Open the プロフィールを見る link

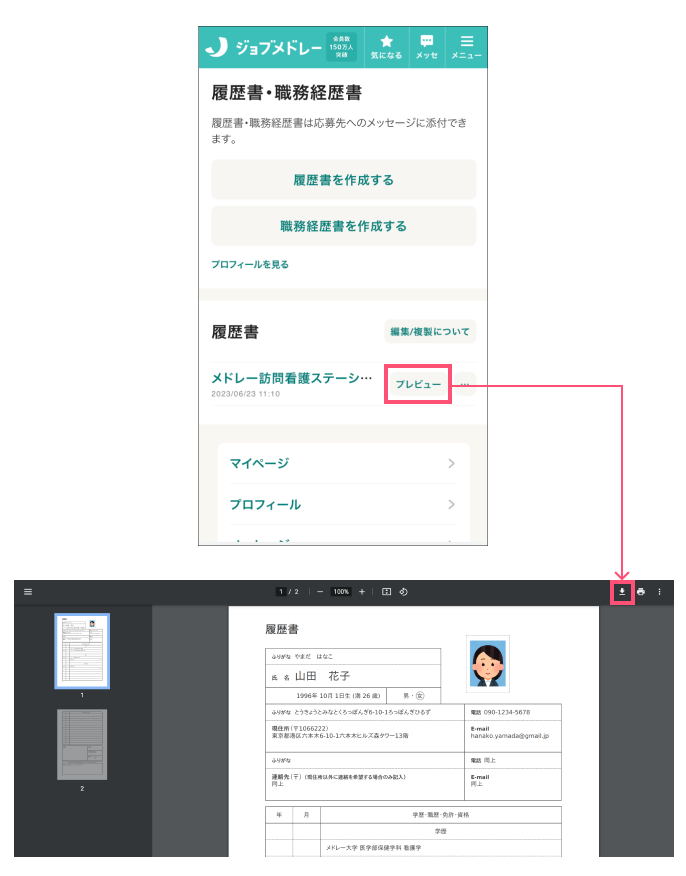pyautogui.click(x=250, y=264)
